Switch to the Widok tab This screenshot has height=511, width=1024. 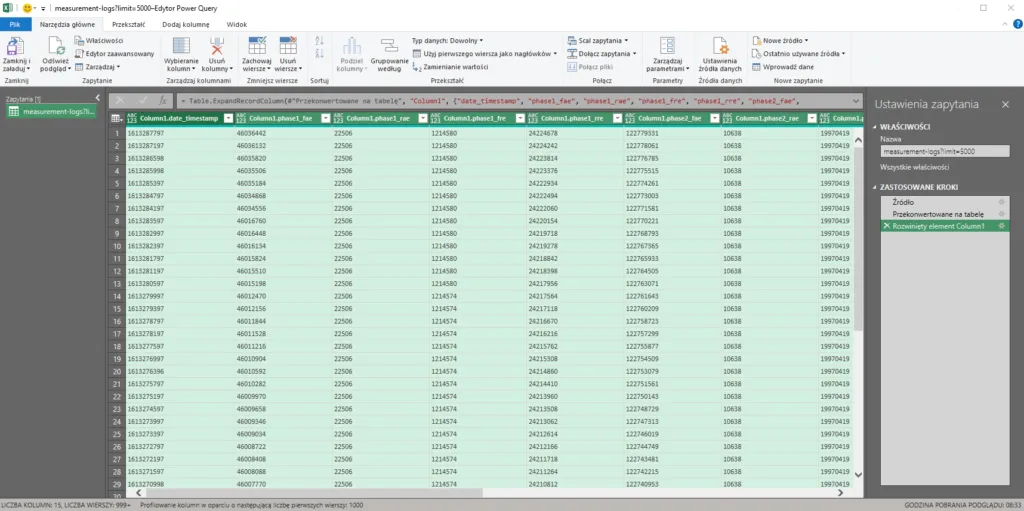click(236, 24)
